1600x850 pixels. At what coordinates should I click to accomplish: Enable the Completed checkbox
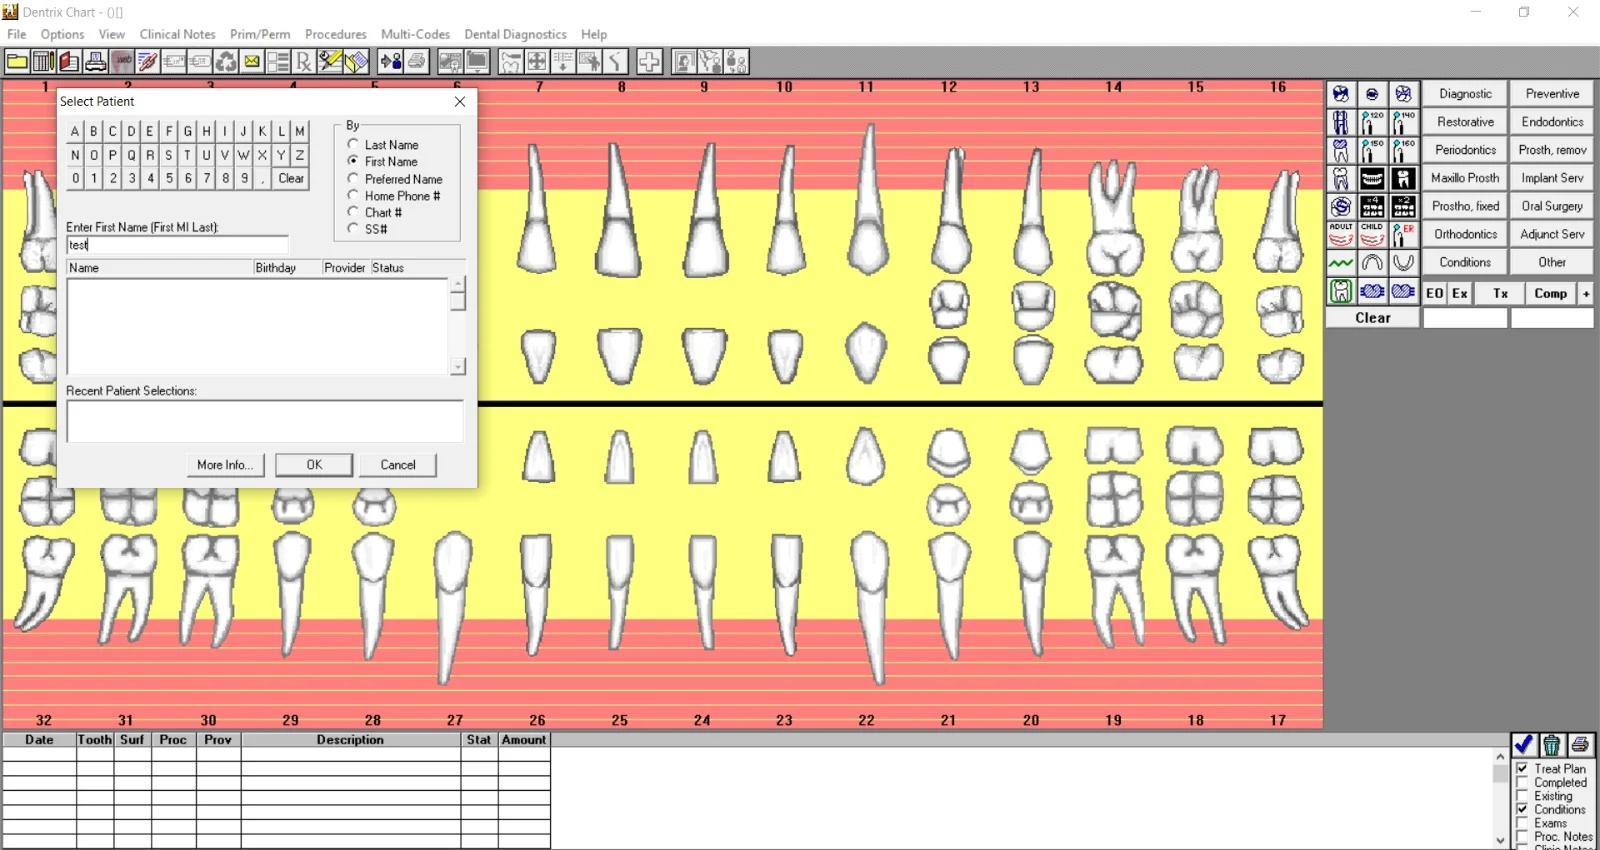coord(1522,783)
